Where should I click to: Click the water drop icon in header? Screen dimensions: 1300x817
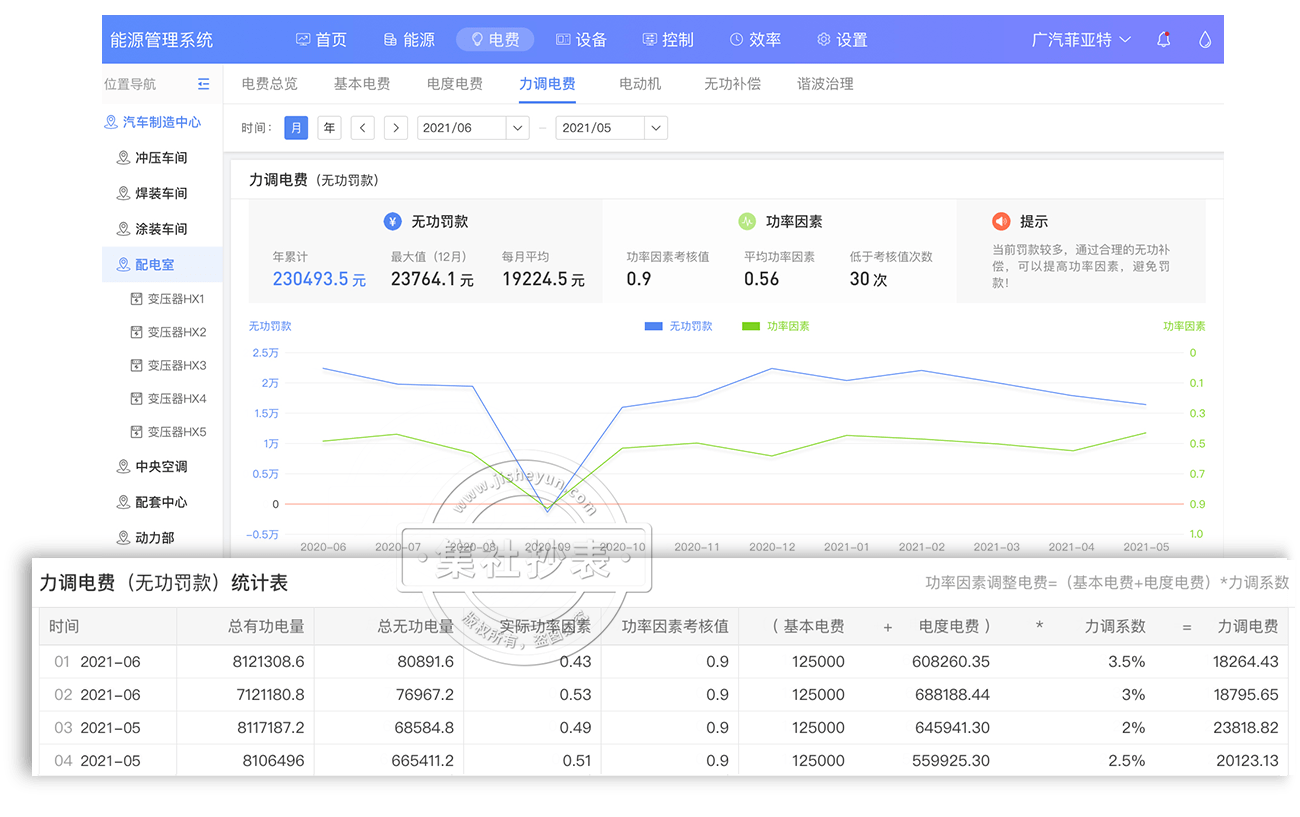coord(1205,40)
